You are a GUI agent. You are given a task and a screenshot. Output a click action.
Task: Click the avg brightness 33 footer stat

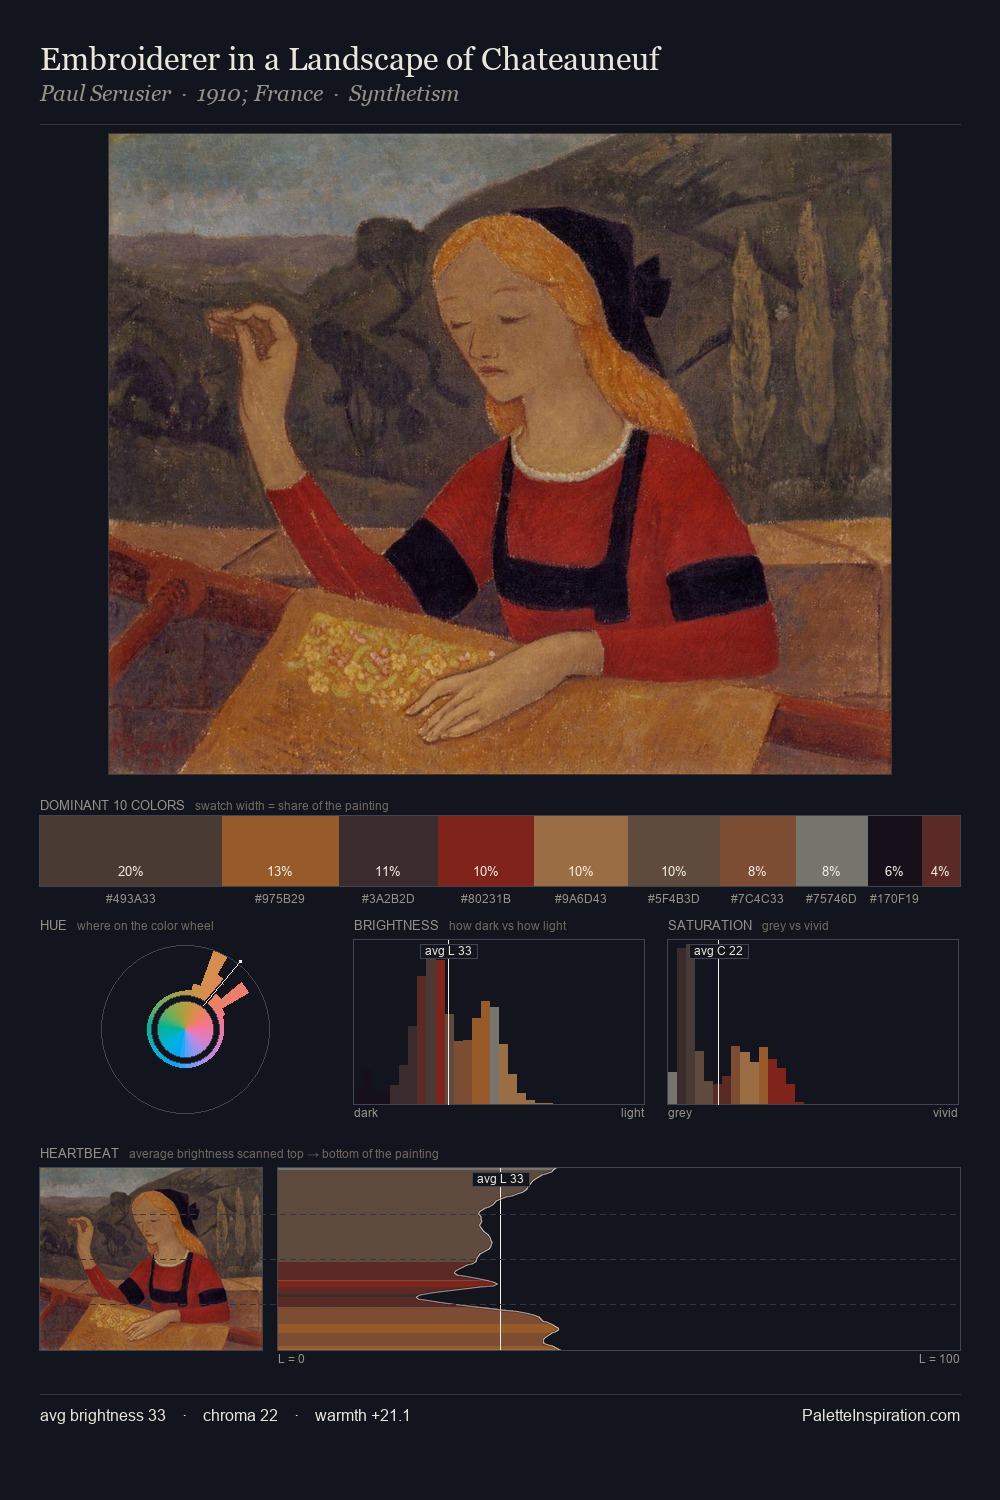click(103, 1415)
